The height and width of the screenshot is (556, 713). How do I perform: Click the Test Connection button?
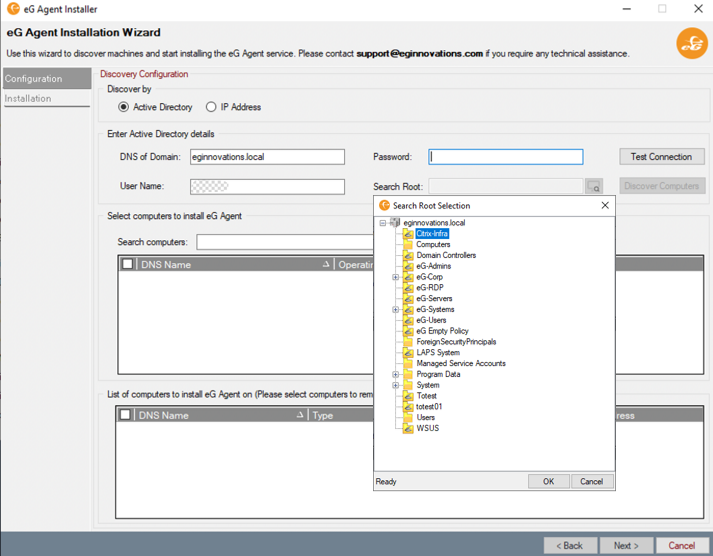point(662,156)
